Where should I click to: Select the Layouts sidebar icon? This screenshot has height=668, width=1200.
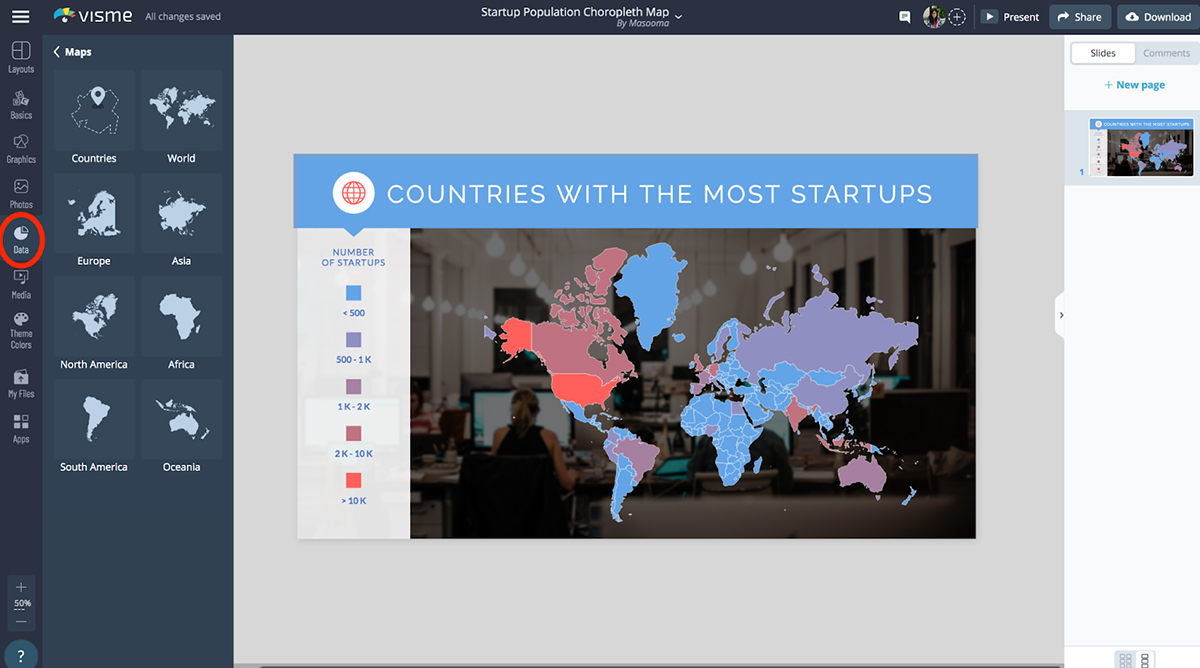(x=20, y=57)
